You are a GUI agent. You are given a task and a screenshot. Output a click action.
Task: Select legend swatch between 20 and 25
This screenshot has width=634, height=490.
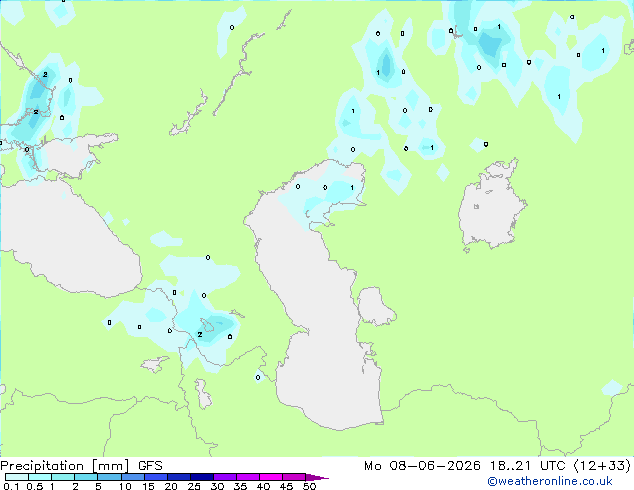point(178,477)
